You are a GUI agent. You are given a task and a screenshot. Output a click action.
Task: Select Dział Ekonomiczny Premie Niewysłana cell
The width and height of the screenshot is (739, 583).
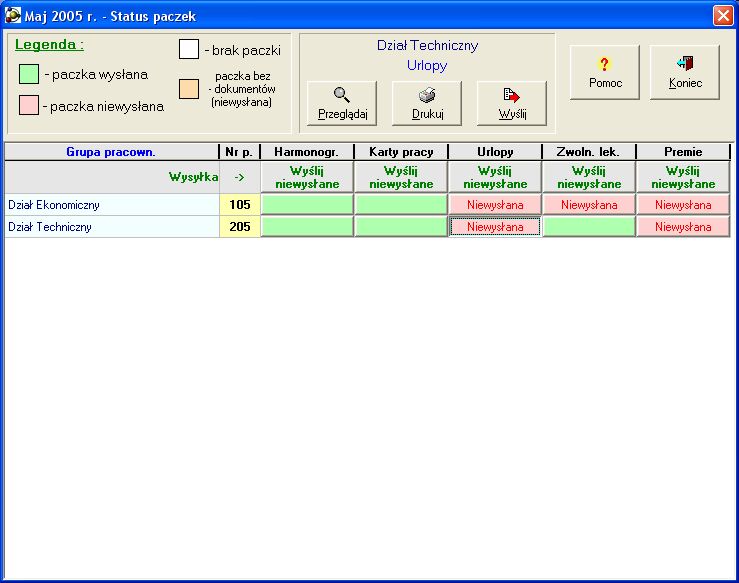pyautogui.click(x=683, y=205)
